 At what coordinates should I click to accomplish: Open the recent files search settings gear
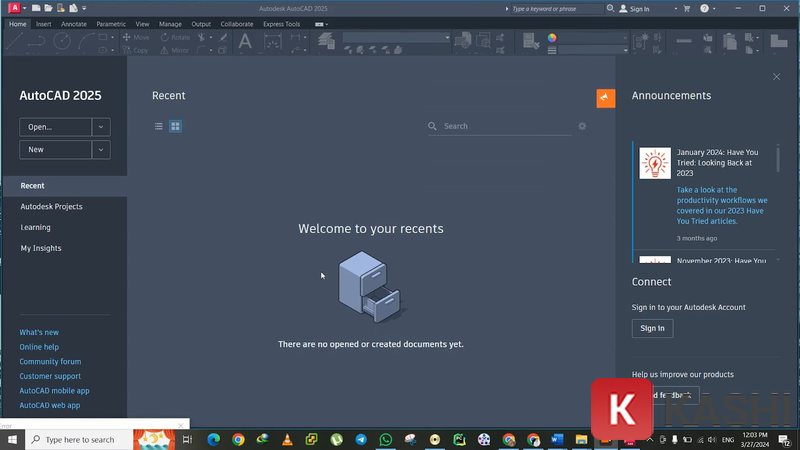pos(582,126)
